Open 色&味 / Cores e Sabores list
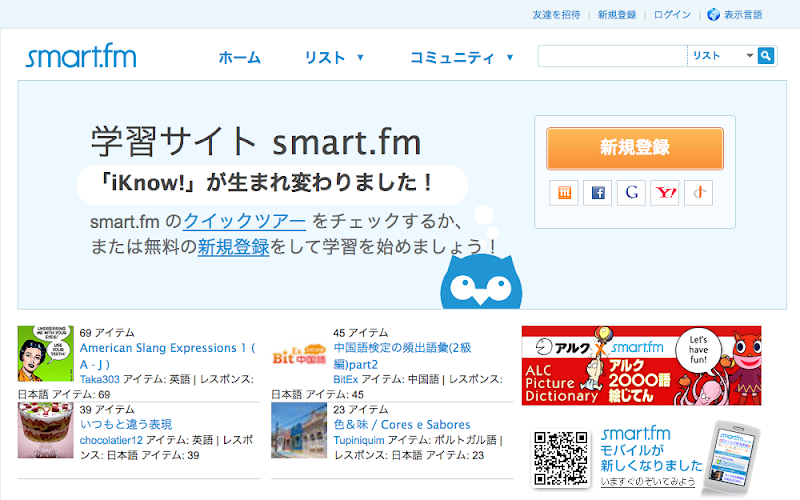800x500 pixels. point(402,424)
